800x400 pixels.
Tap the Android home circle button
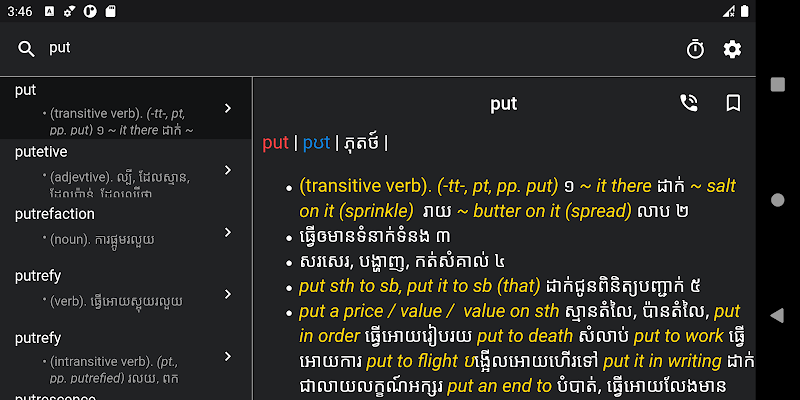click(x=778, y=200)
